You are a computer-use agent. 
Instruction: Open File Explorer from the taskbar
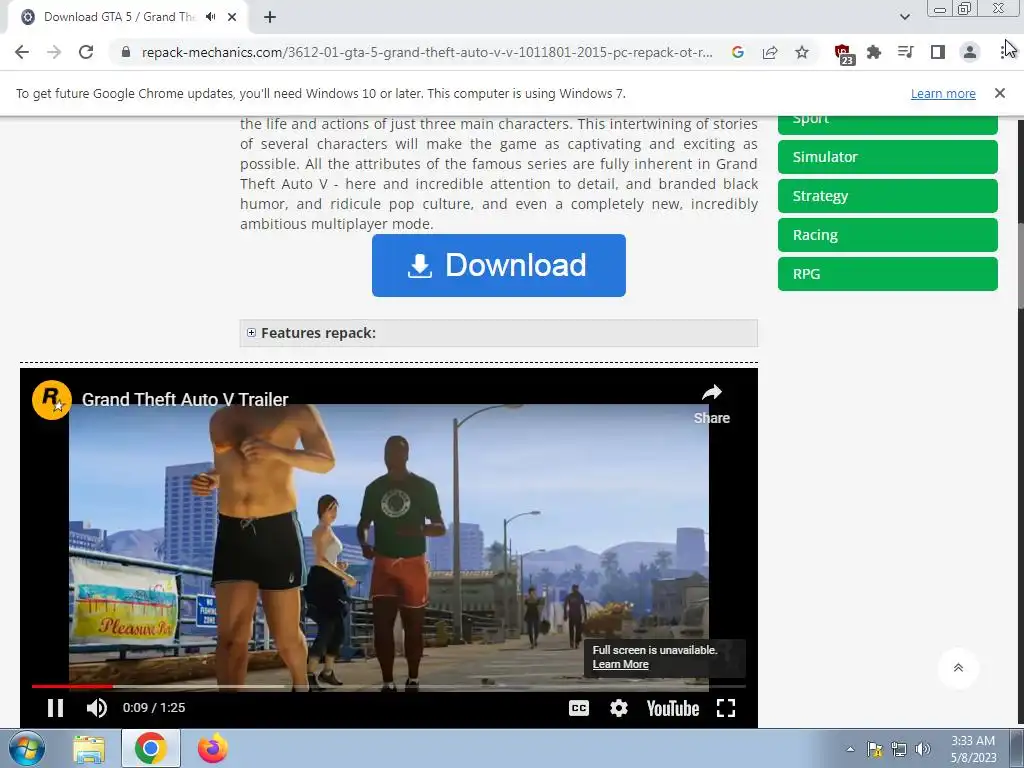click(x=89, y=749)
